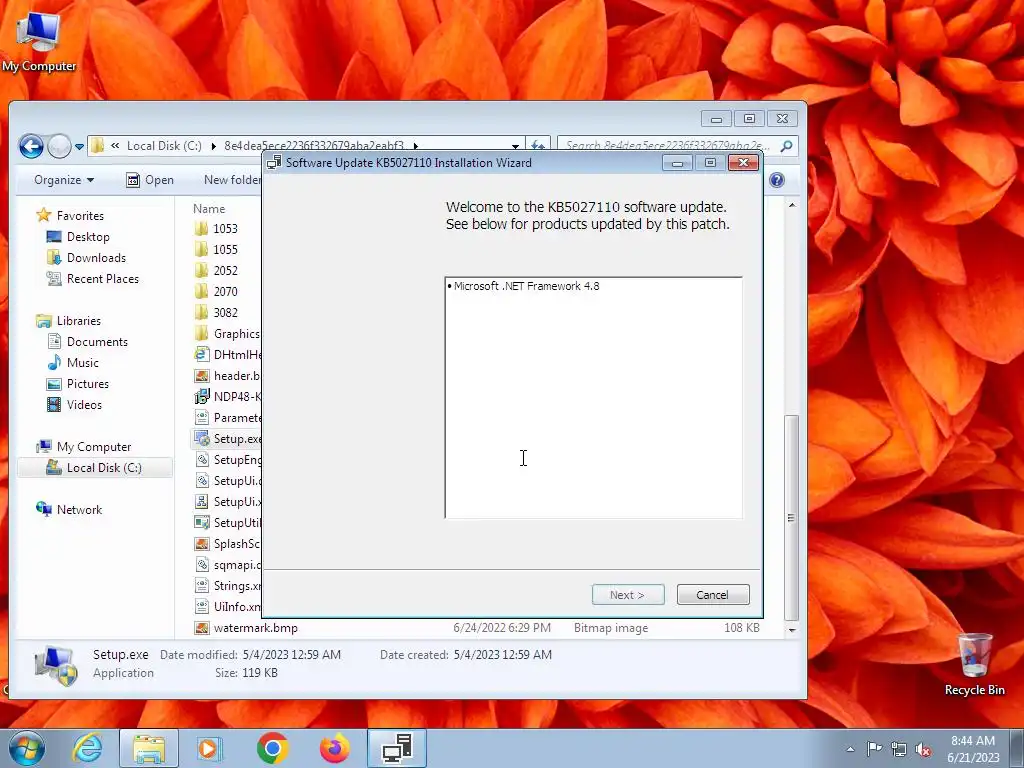This screenshot has width=1024, height=768.
Task: Open the Music library
Action: click(x=72, y=362)
